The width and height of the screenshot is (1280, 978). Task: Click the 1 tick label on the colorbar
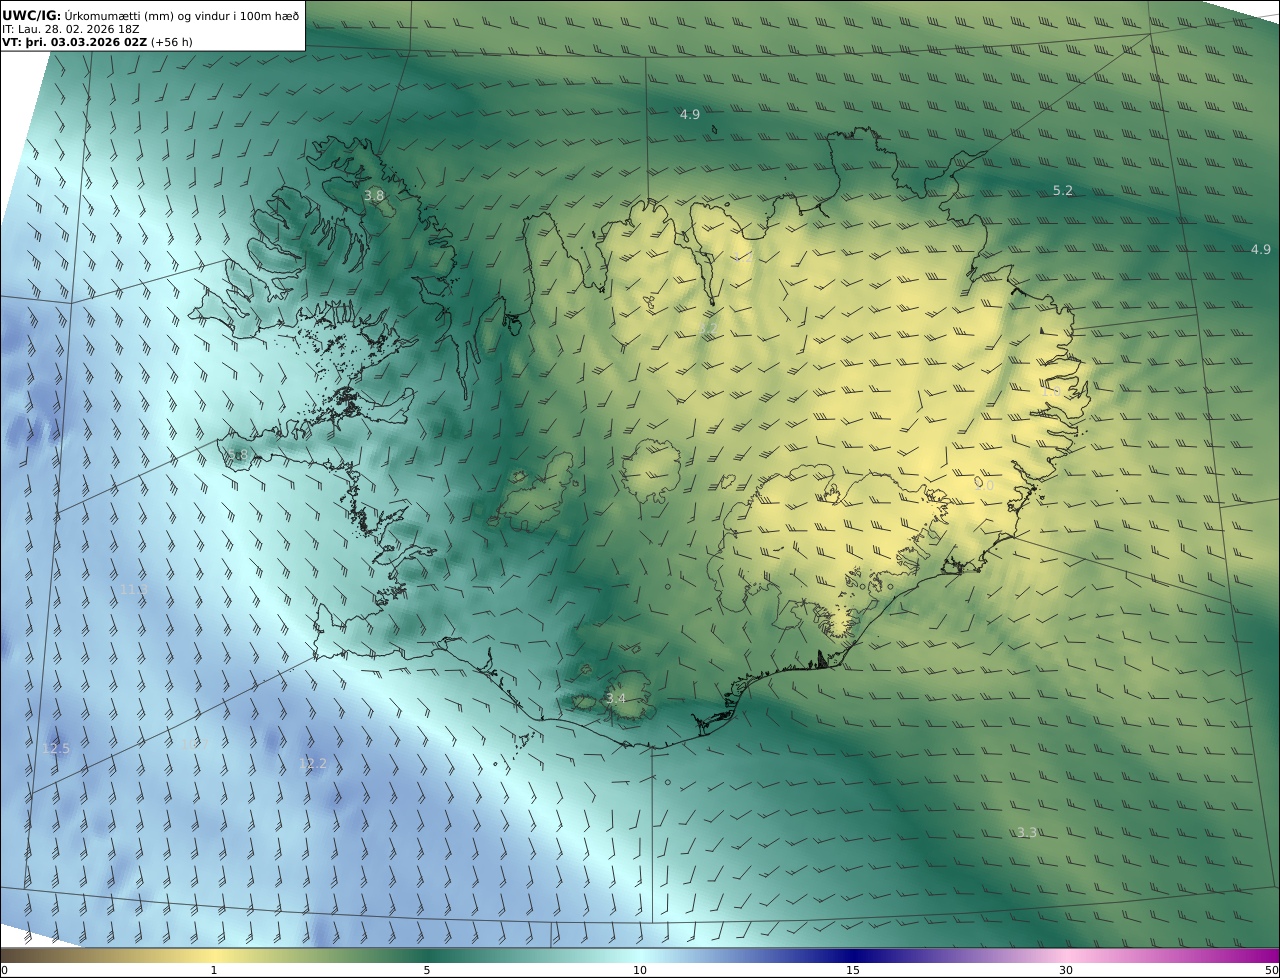(214, 970)
